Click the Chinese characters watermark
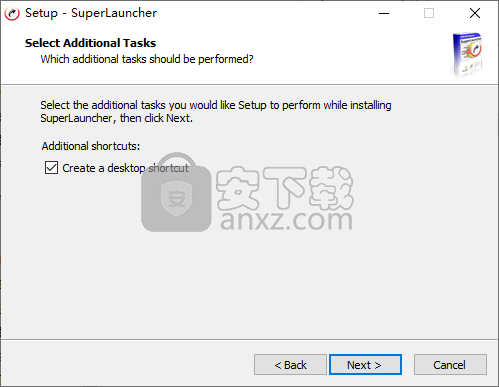This screenshot has width=499, height=387. click(x=285, y=187)
